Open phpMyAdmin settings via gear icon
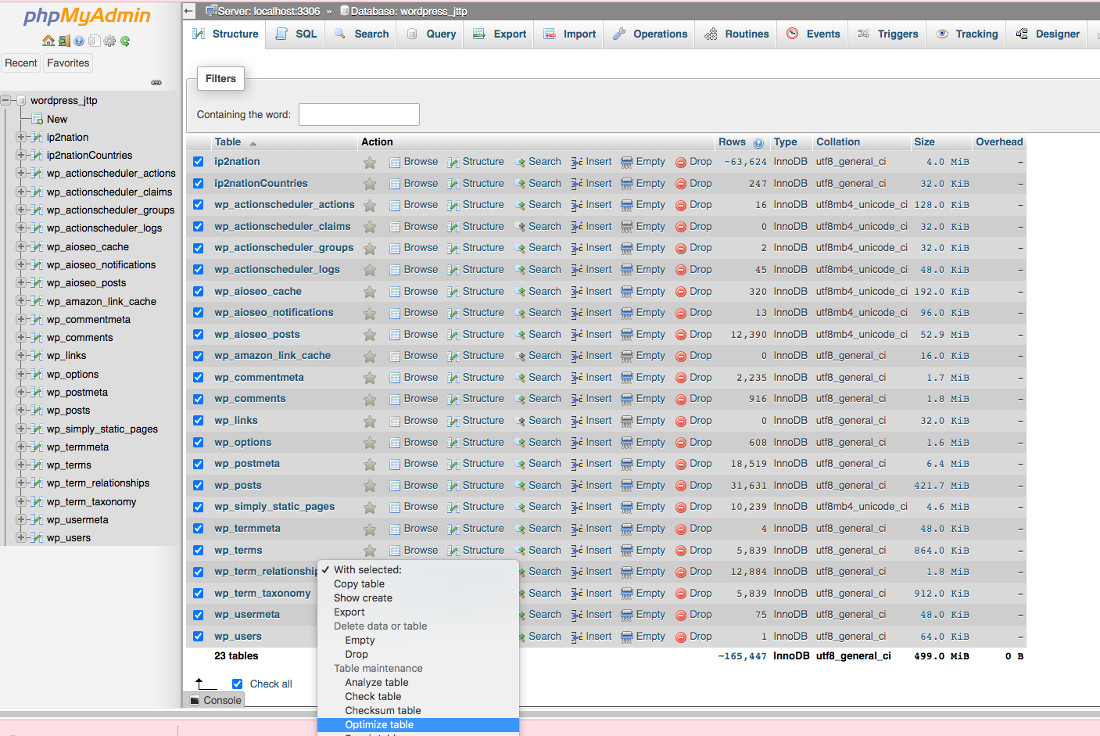Screen dimensions: 1100x736 click(109, 41)
